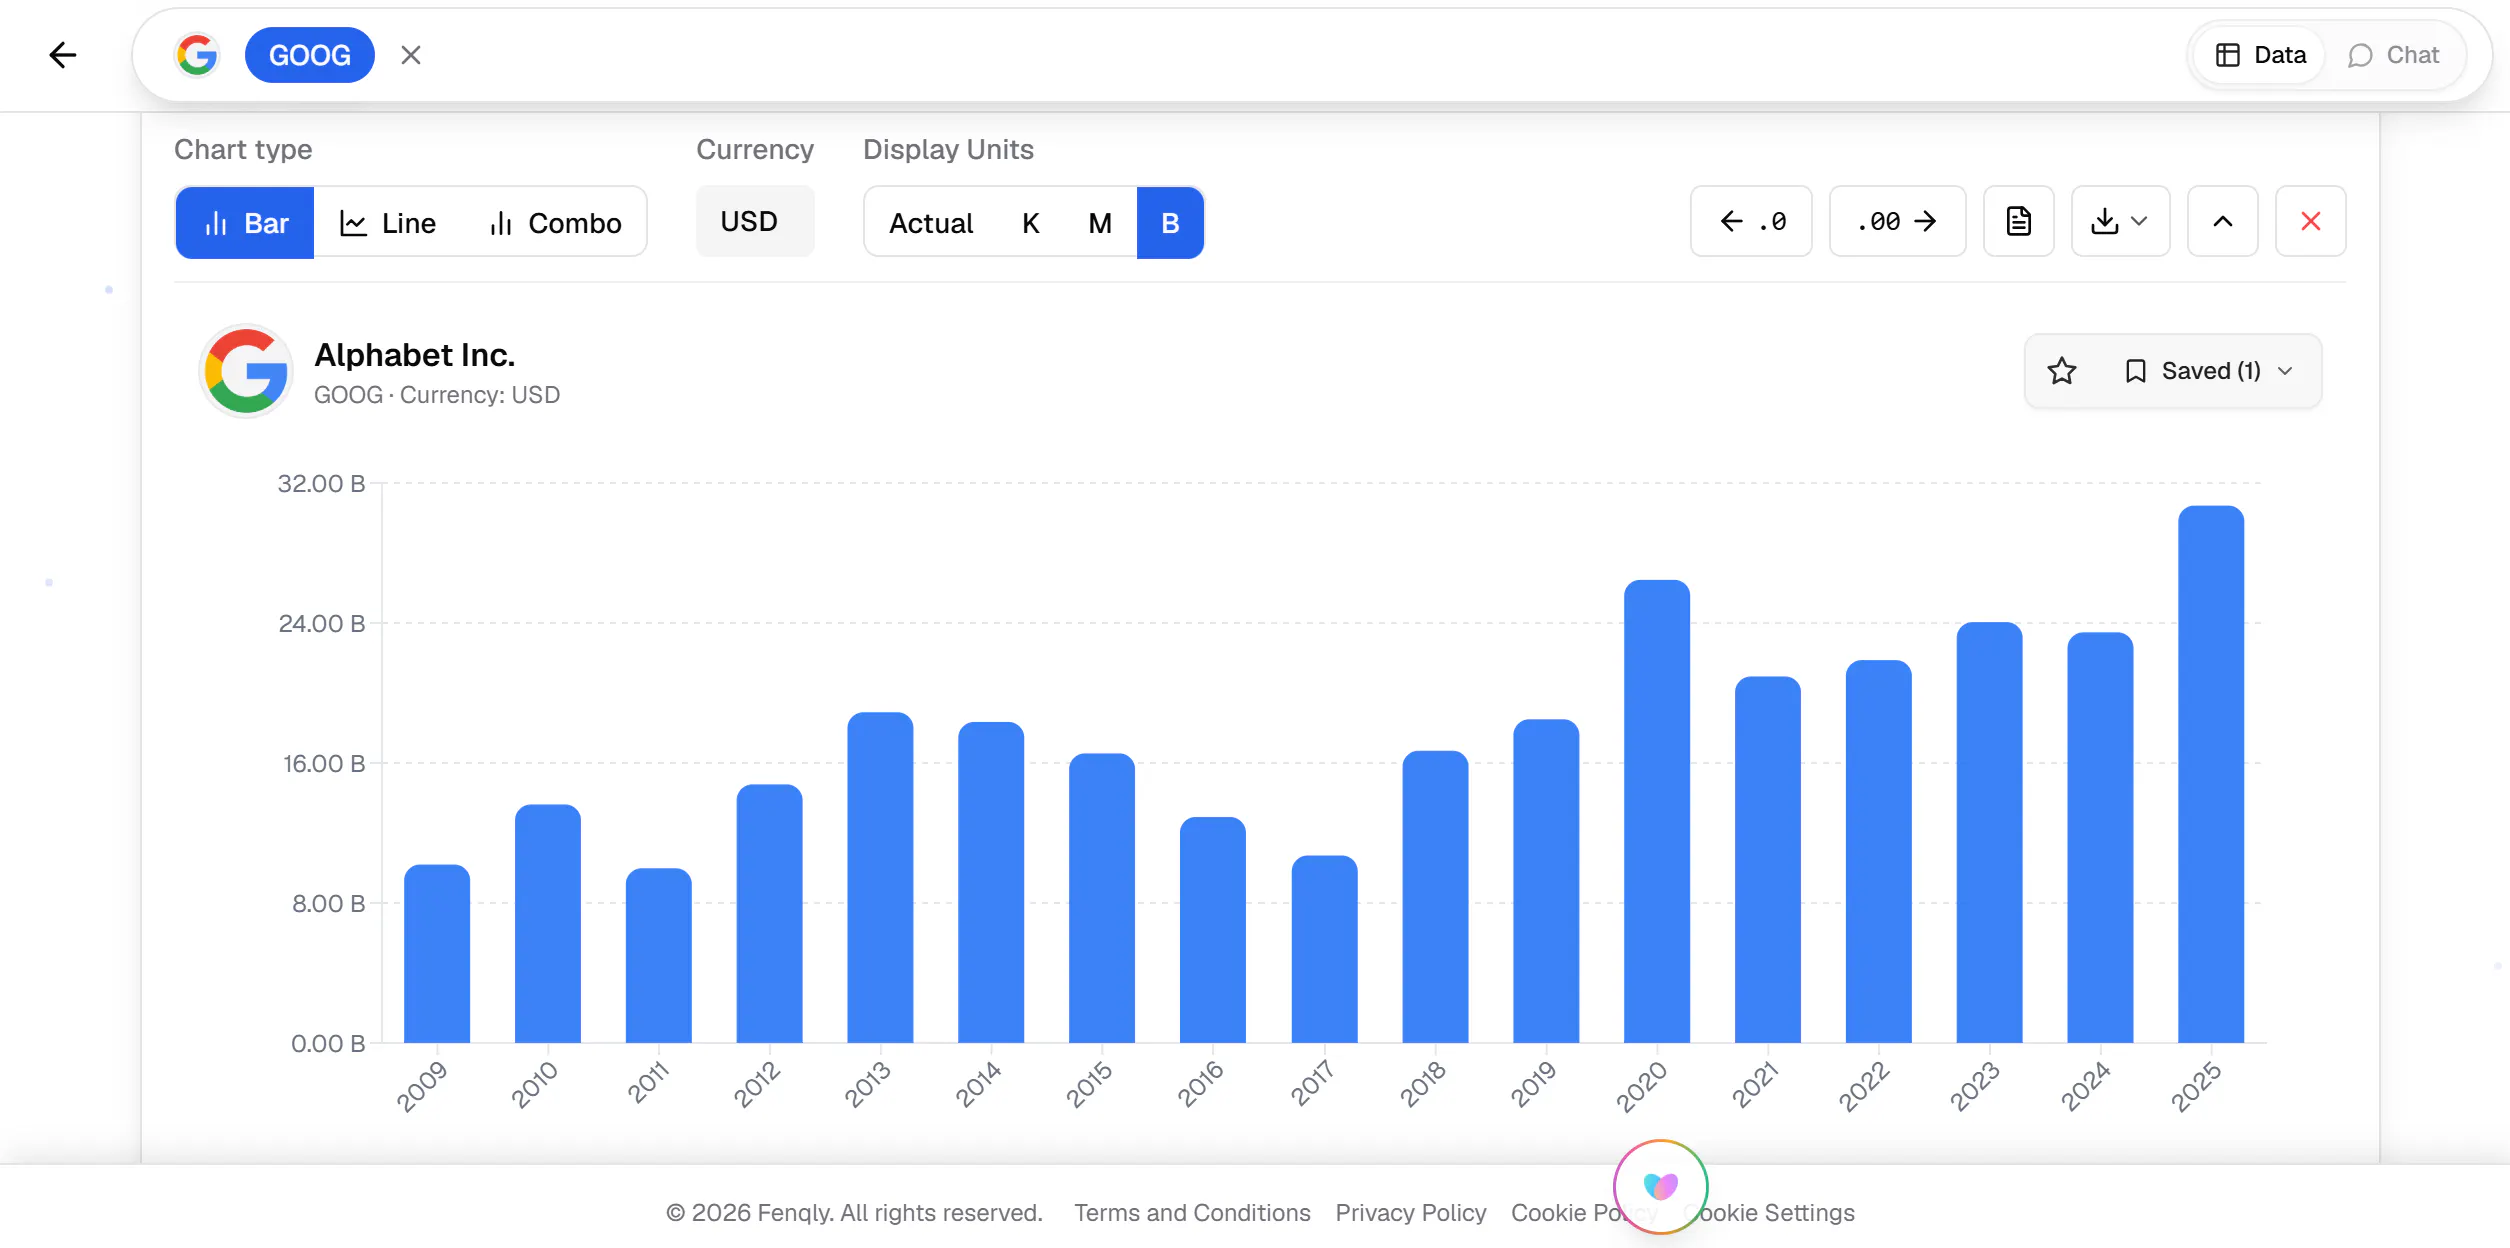Select the GOOG ticker chip

click(x=310, y=55)
